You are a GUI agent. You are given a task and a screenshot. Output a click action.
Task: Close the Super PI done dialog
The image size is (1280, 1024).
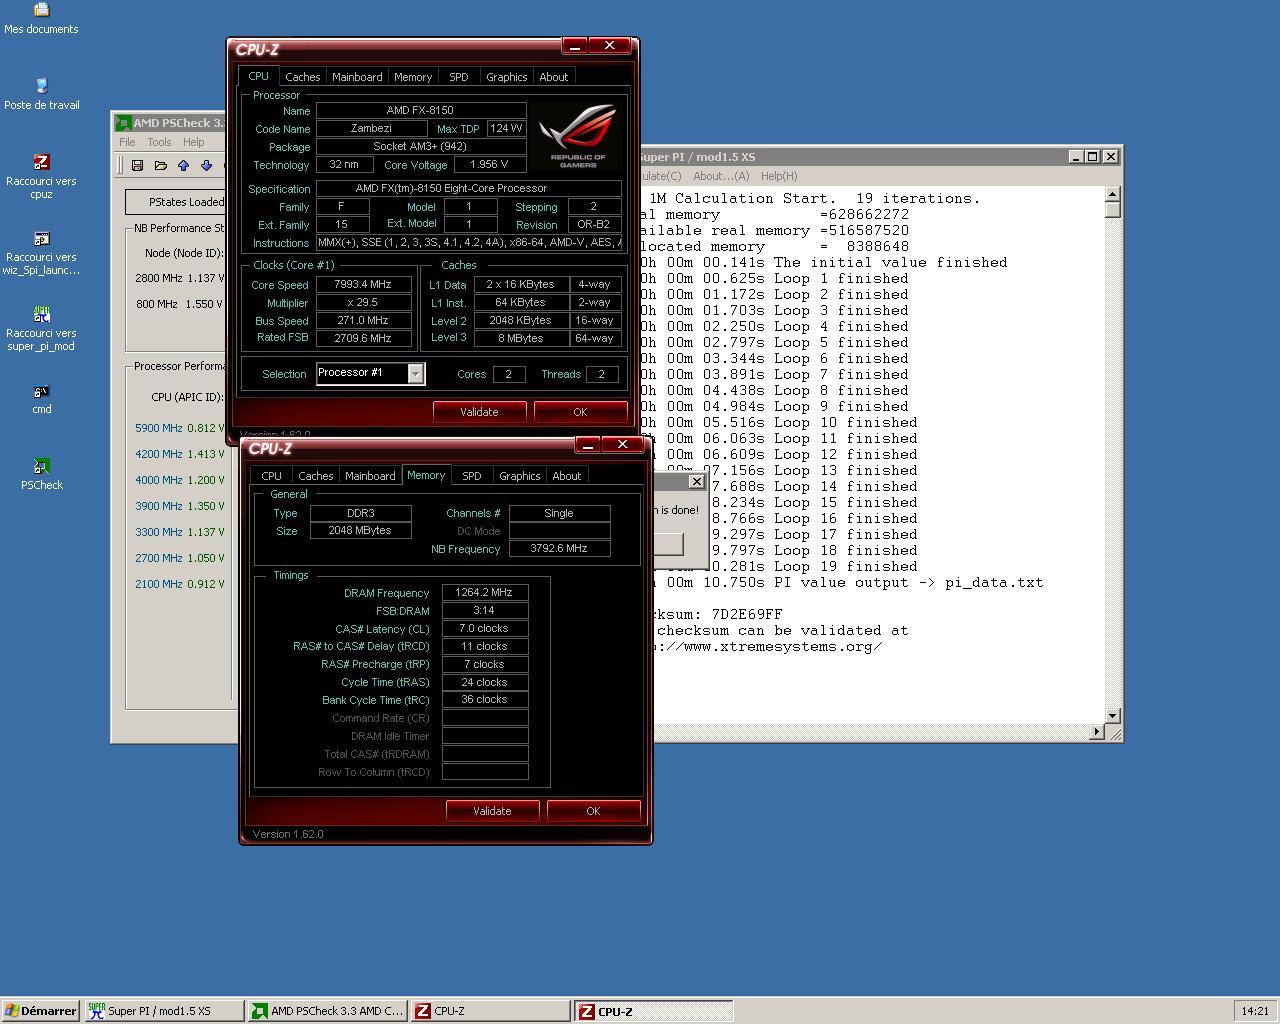[x=697, y=482]
